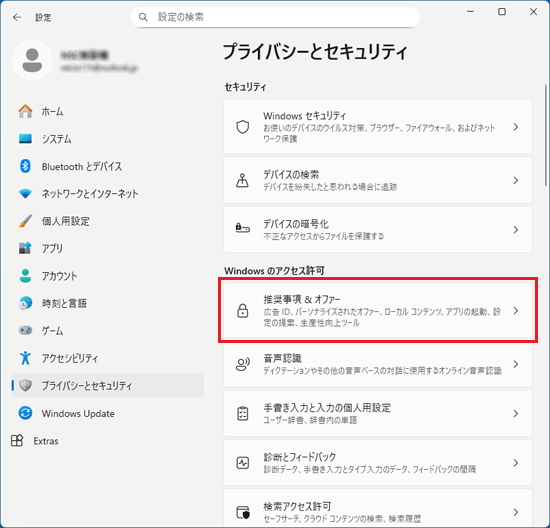Click the vertical scrollbar on the right
The image size is (550, 528).
[546, 135]
